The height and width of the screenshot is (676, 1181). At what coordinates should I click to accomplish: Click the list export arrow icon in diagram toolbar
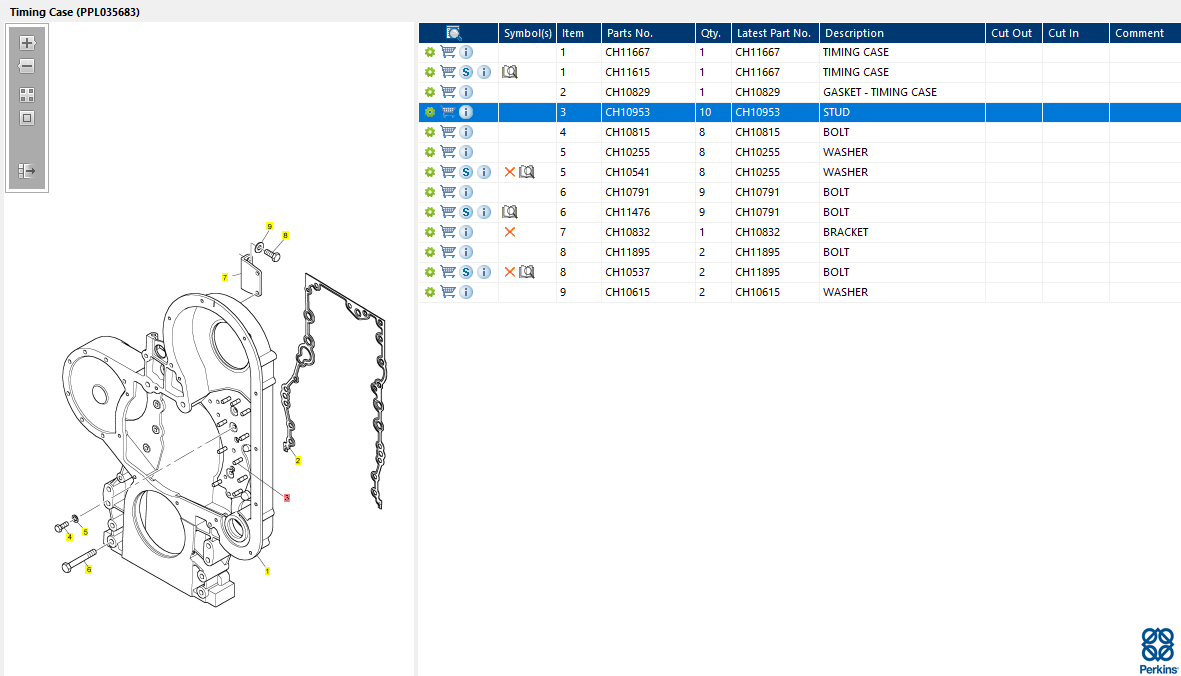click(x=27, y=171)
